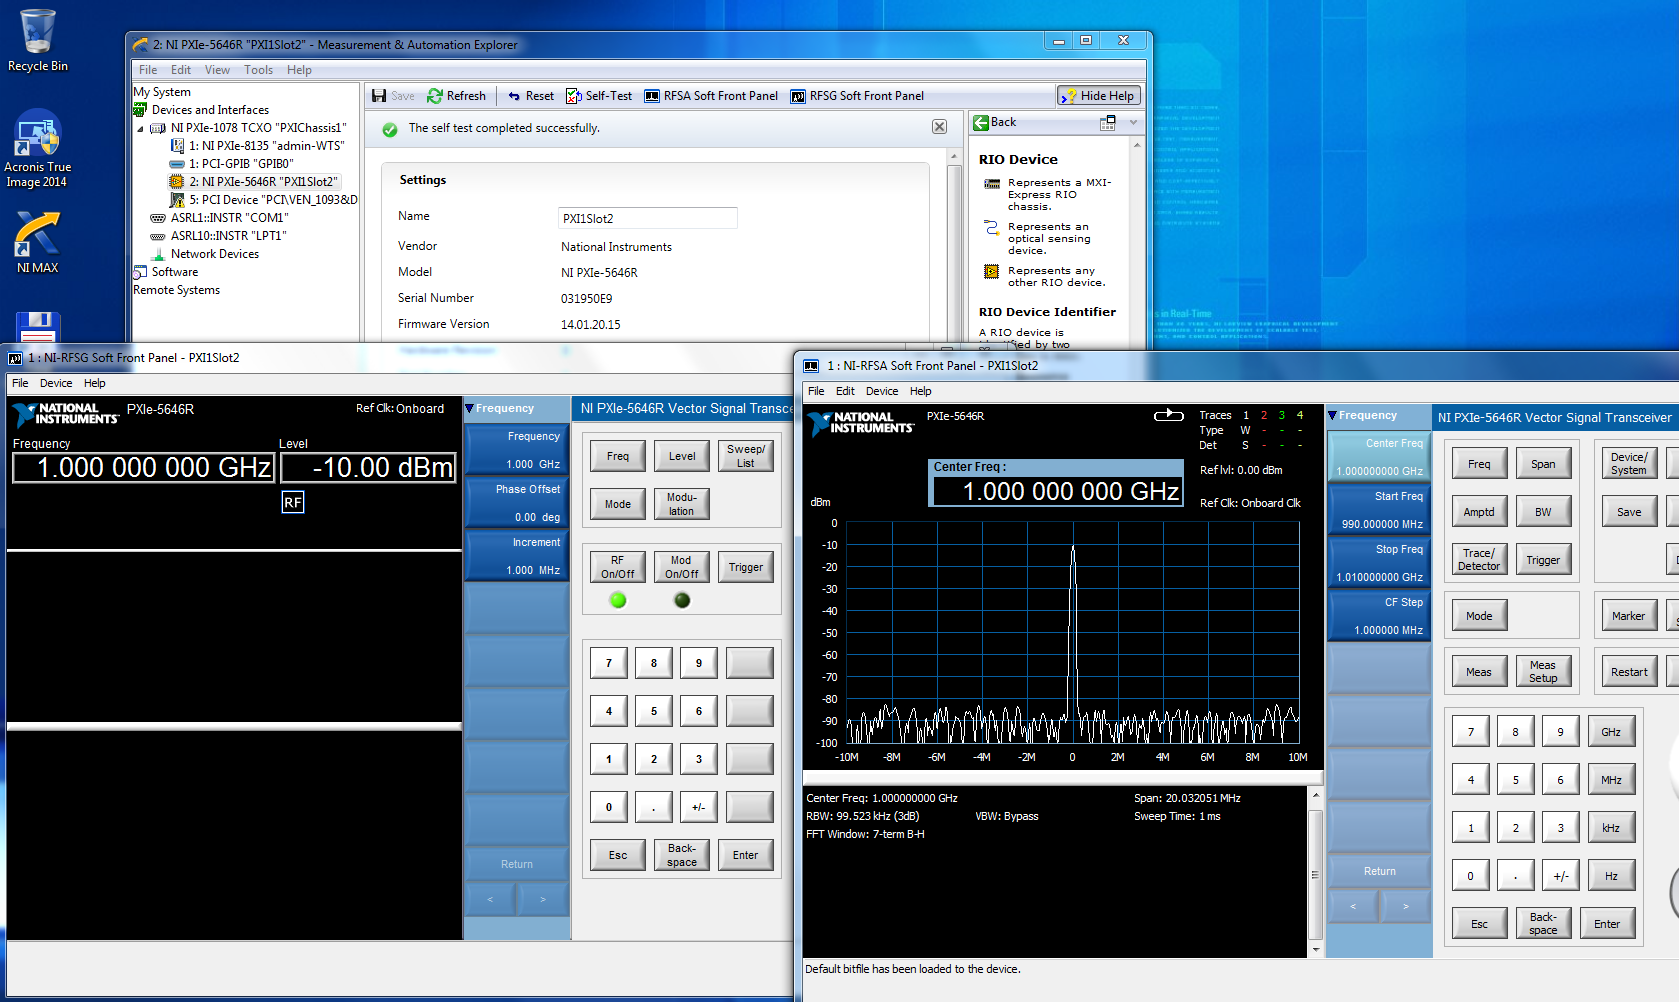This screenshot has height=1002, width=1679.
Task: Select the Start Freq softkey in RFSA panel
Action: 1380,510
